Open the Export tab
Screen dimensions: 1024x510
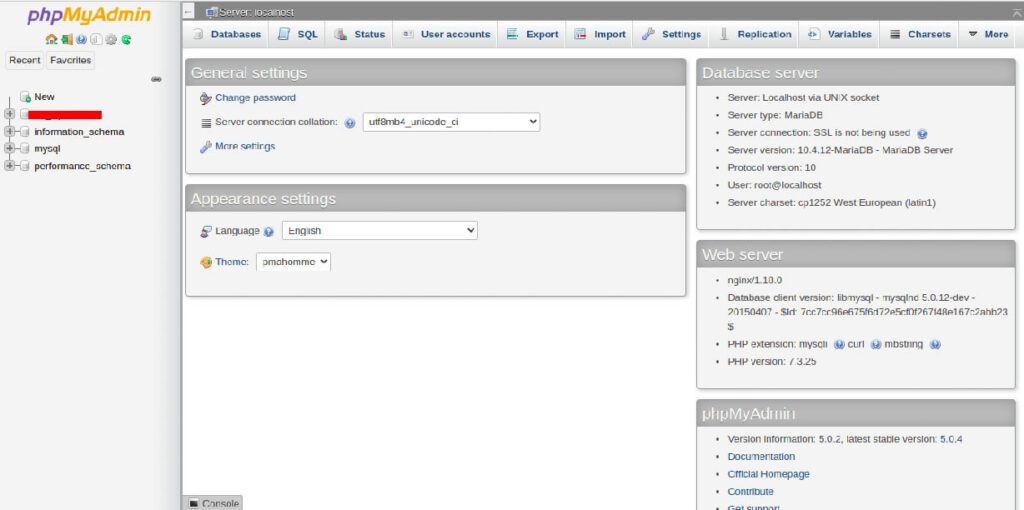[x=532, y=34]
